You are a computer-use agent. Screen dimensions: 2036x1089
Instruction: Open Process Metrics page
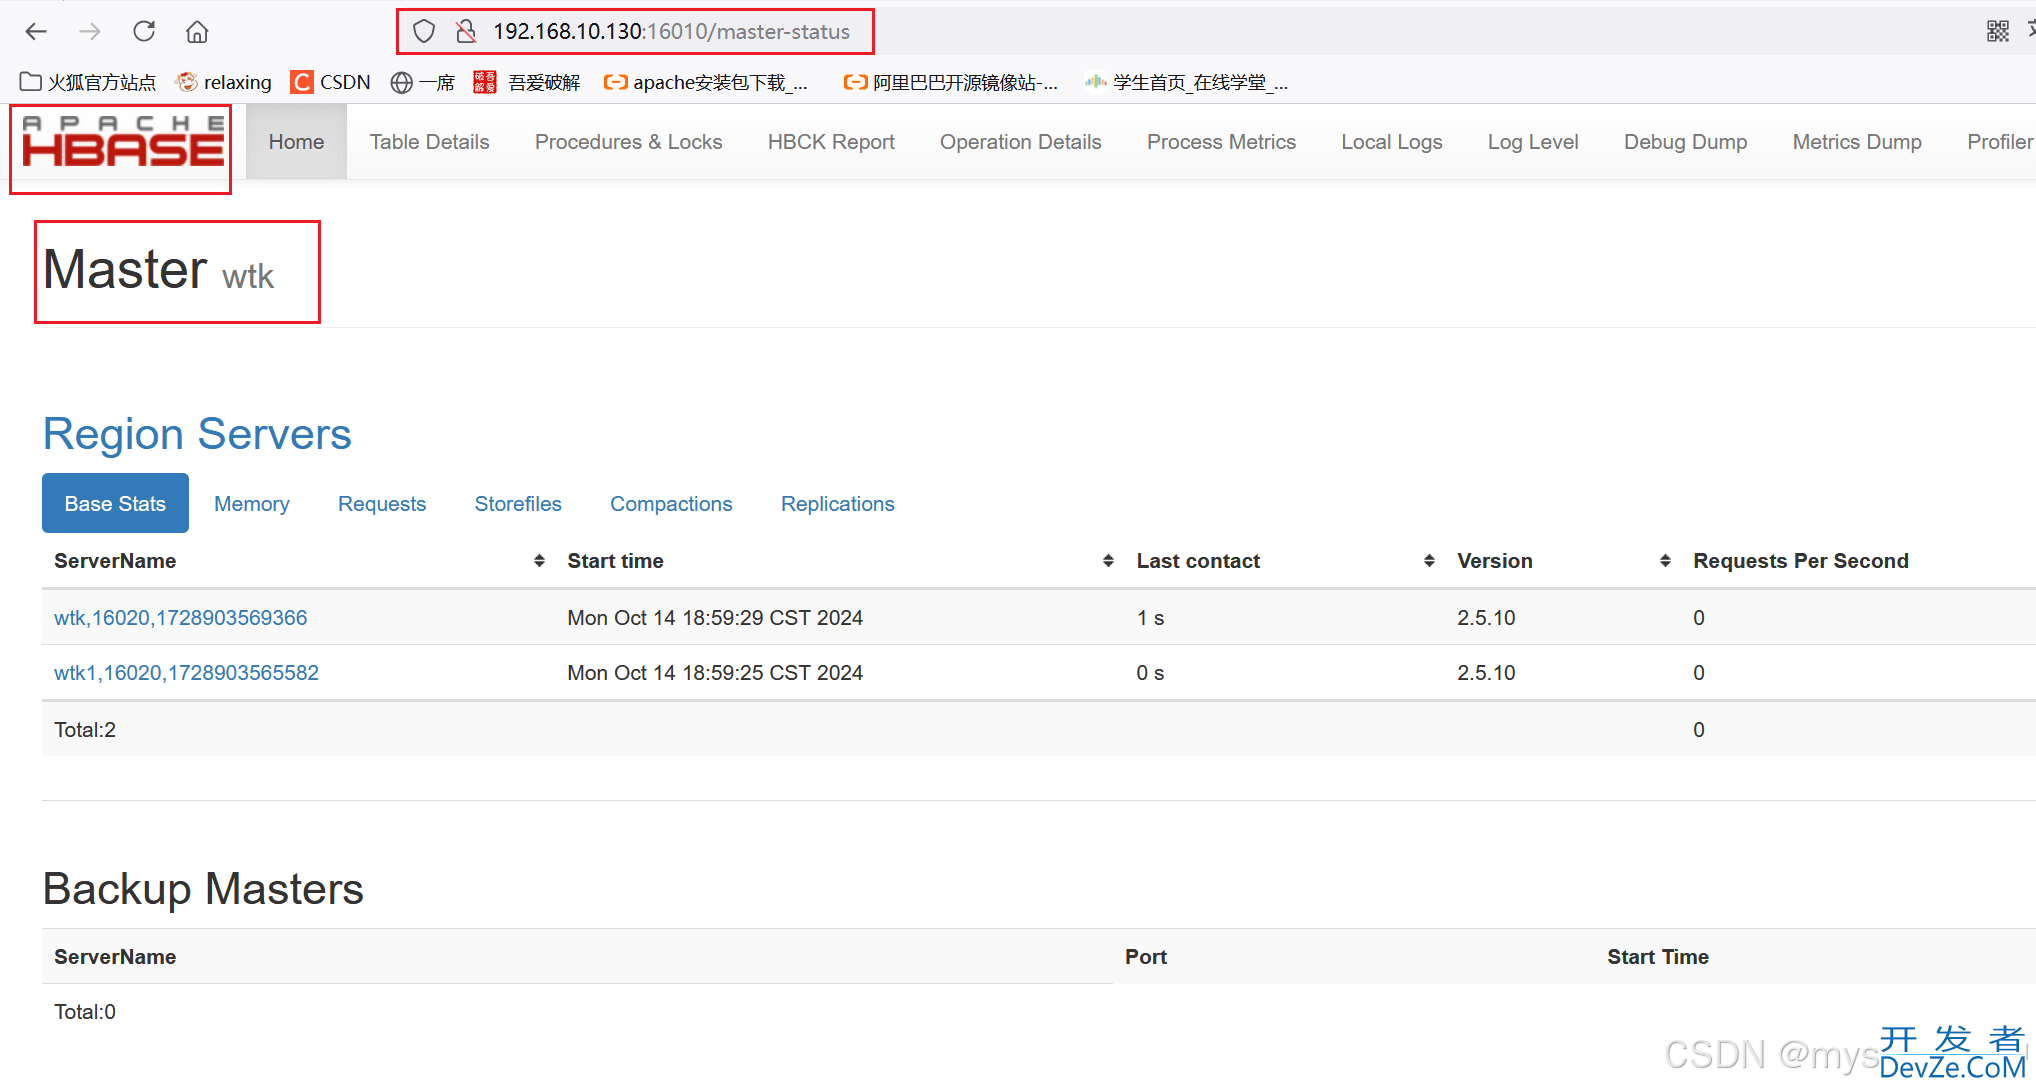pyautogui.click(x=1221, y=142)
